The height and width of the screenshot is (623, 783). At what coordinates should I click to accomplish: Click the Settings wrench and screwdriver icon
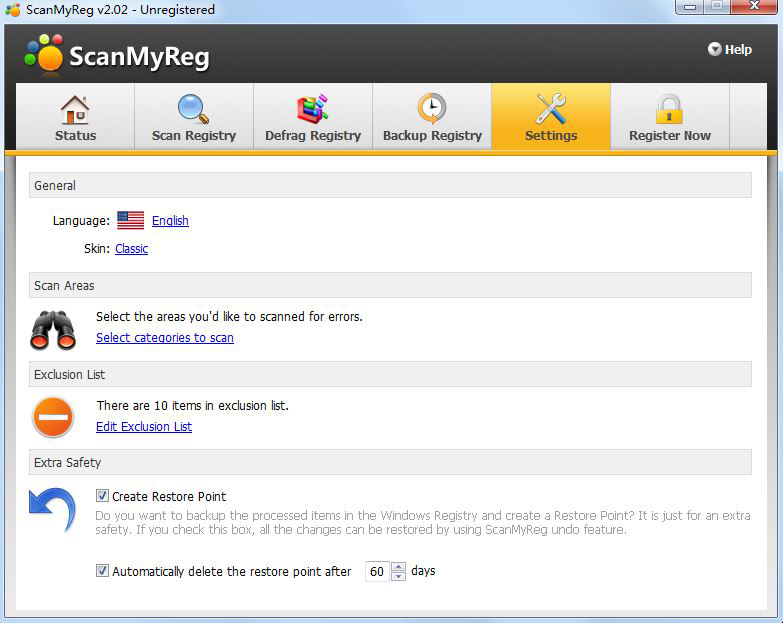click(x=551, y=108)
